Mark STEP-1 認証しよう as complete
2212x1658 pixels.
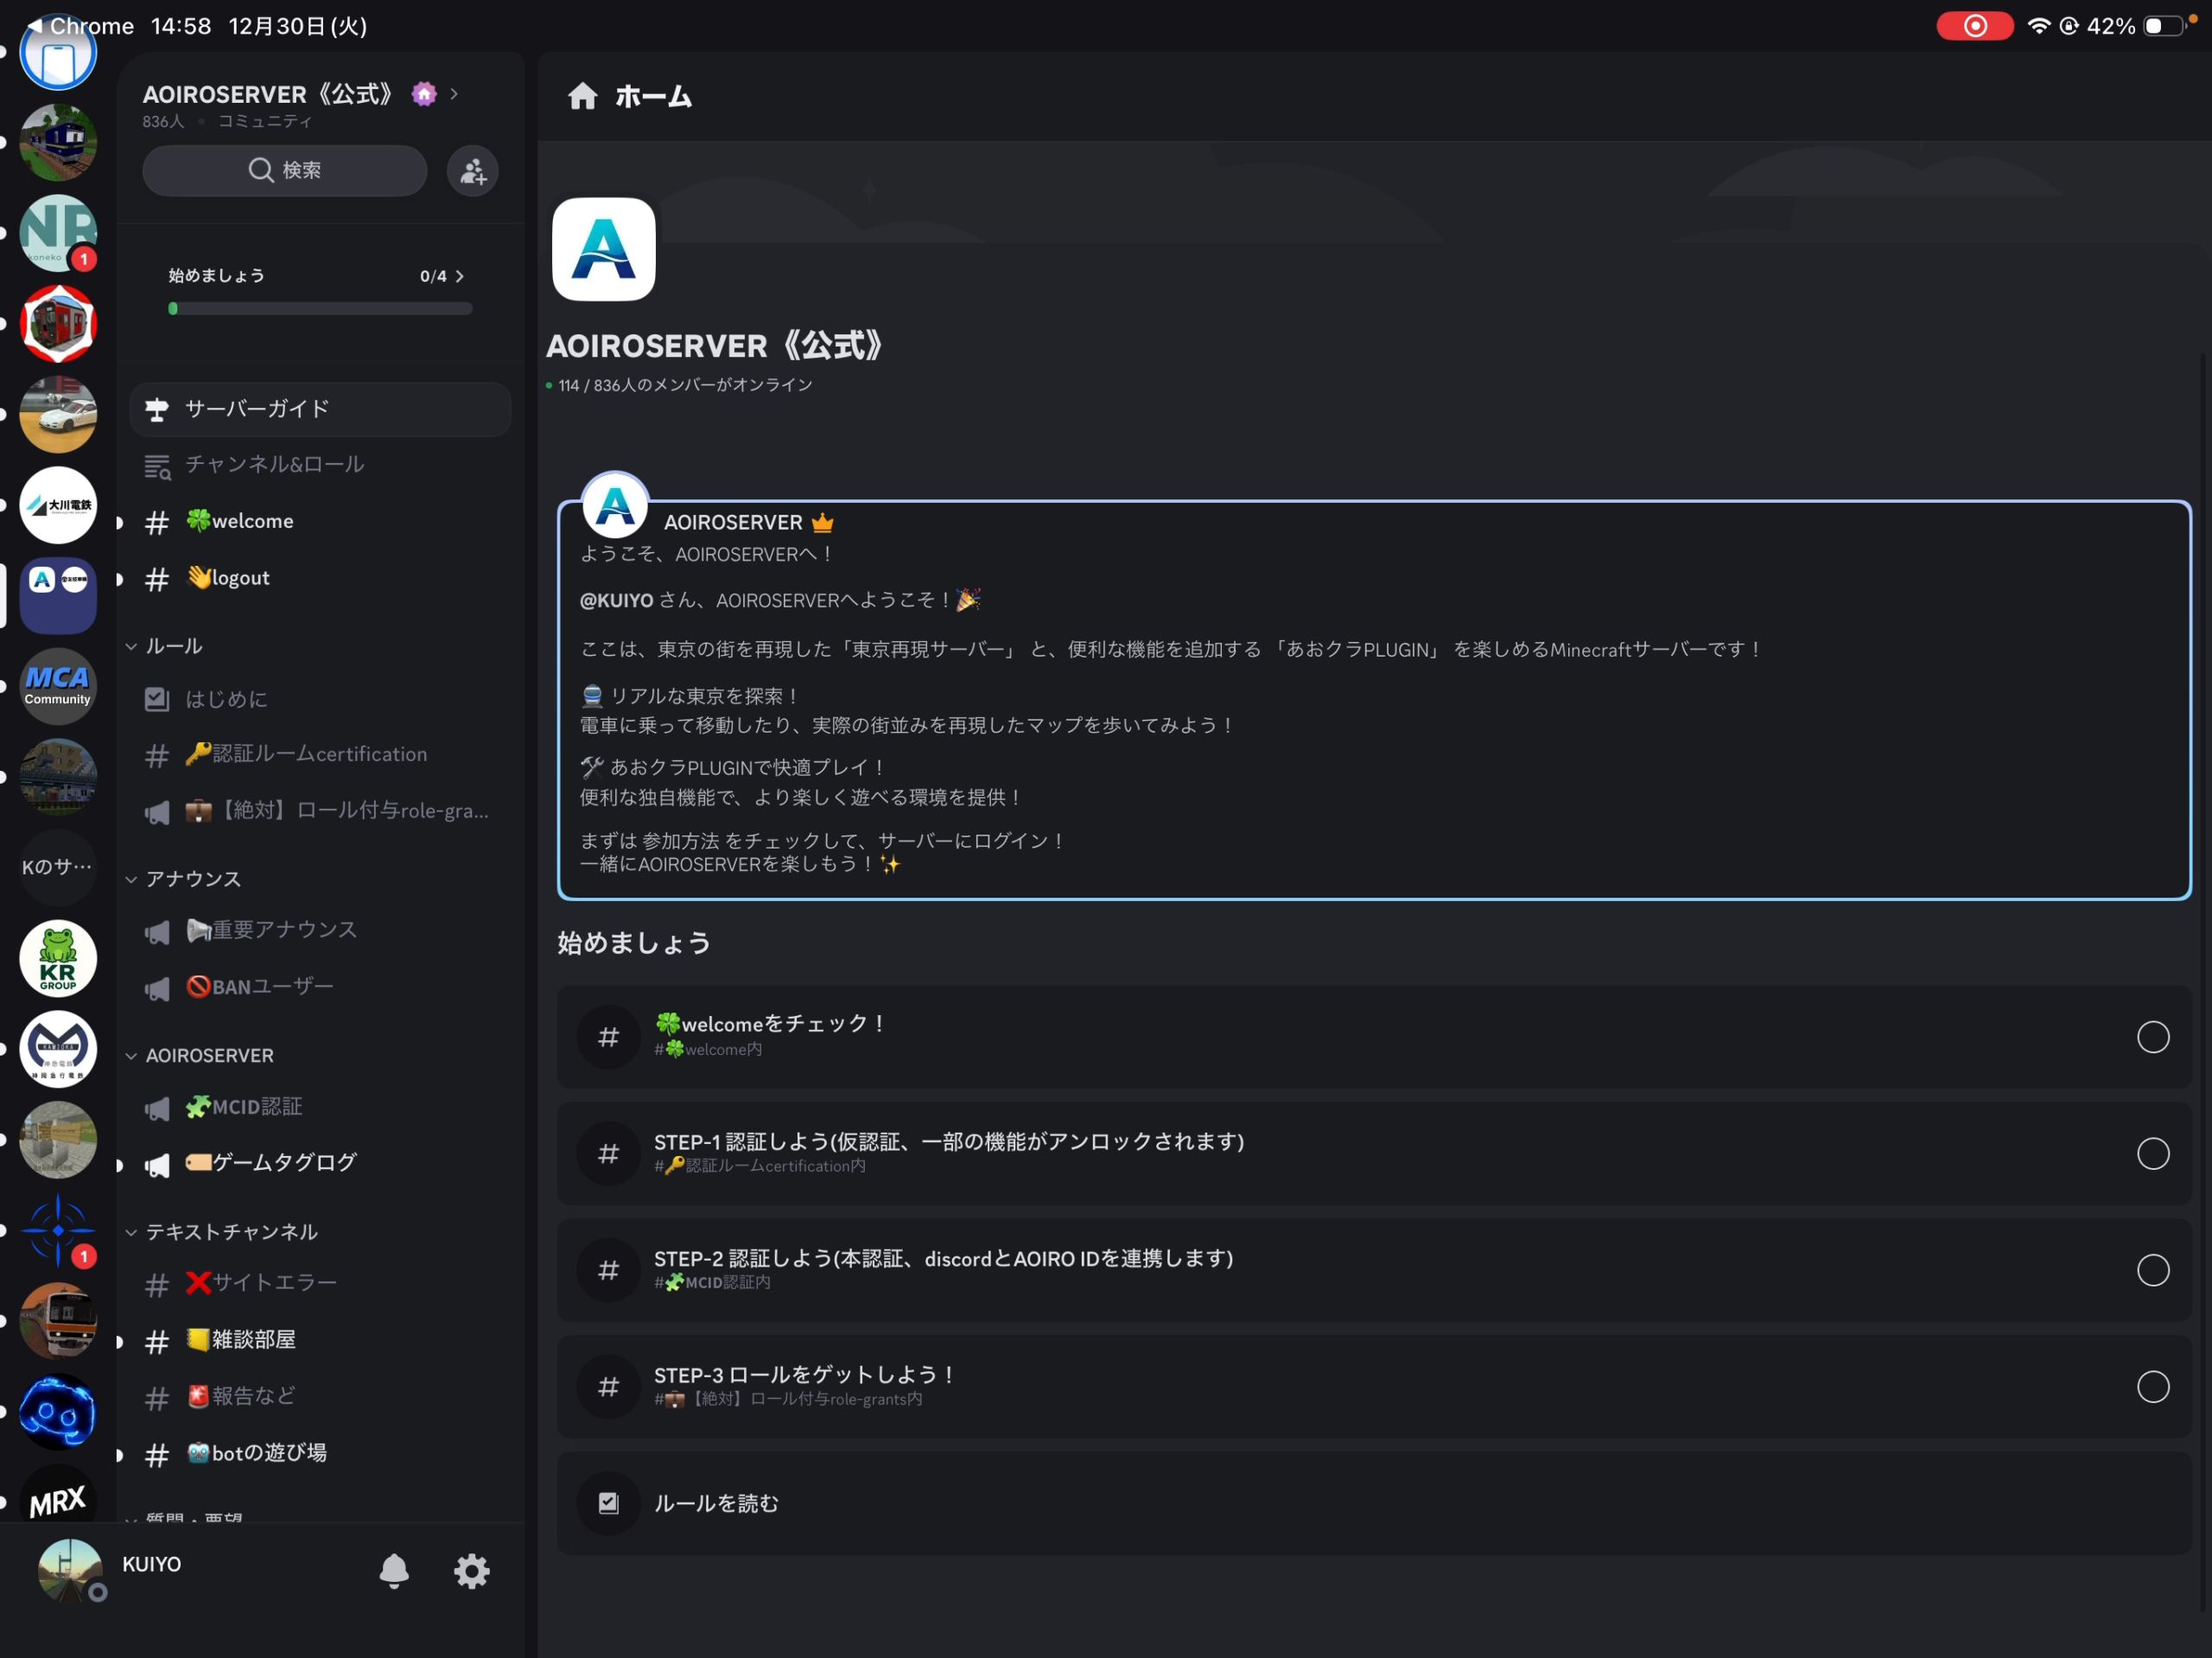point(2153,1153)
